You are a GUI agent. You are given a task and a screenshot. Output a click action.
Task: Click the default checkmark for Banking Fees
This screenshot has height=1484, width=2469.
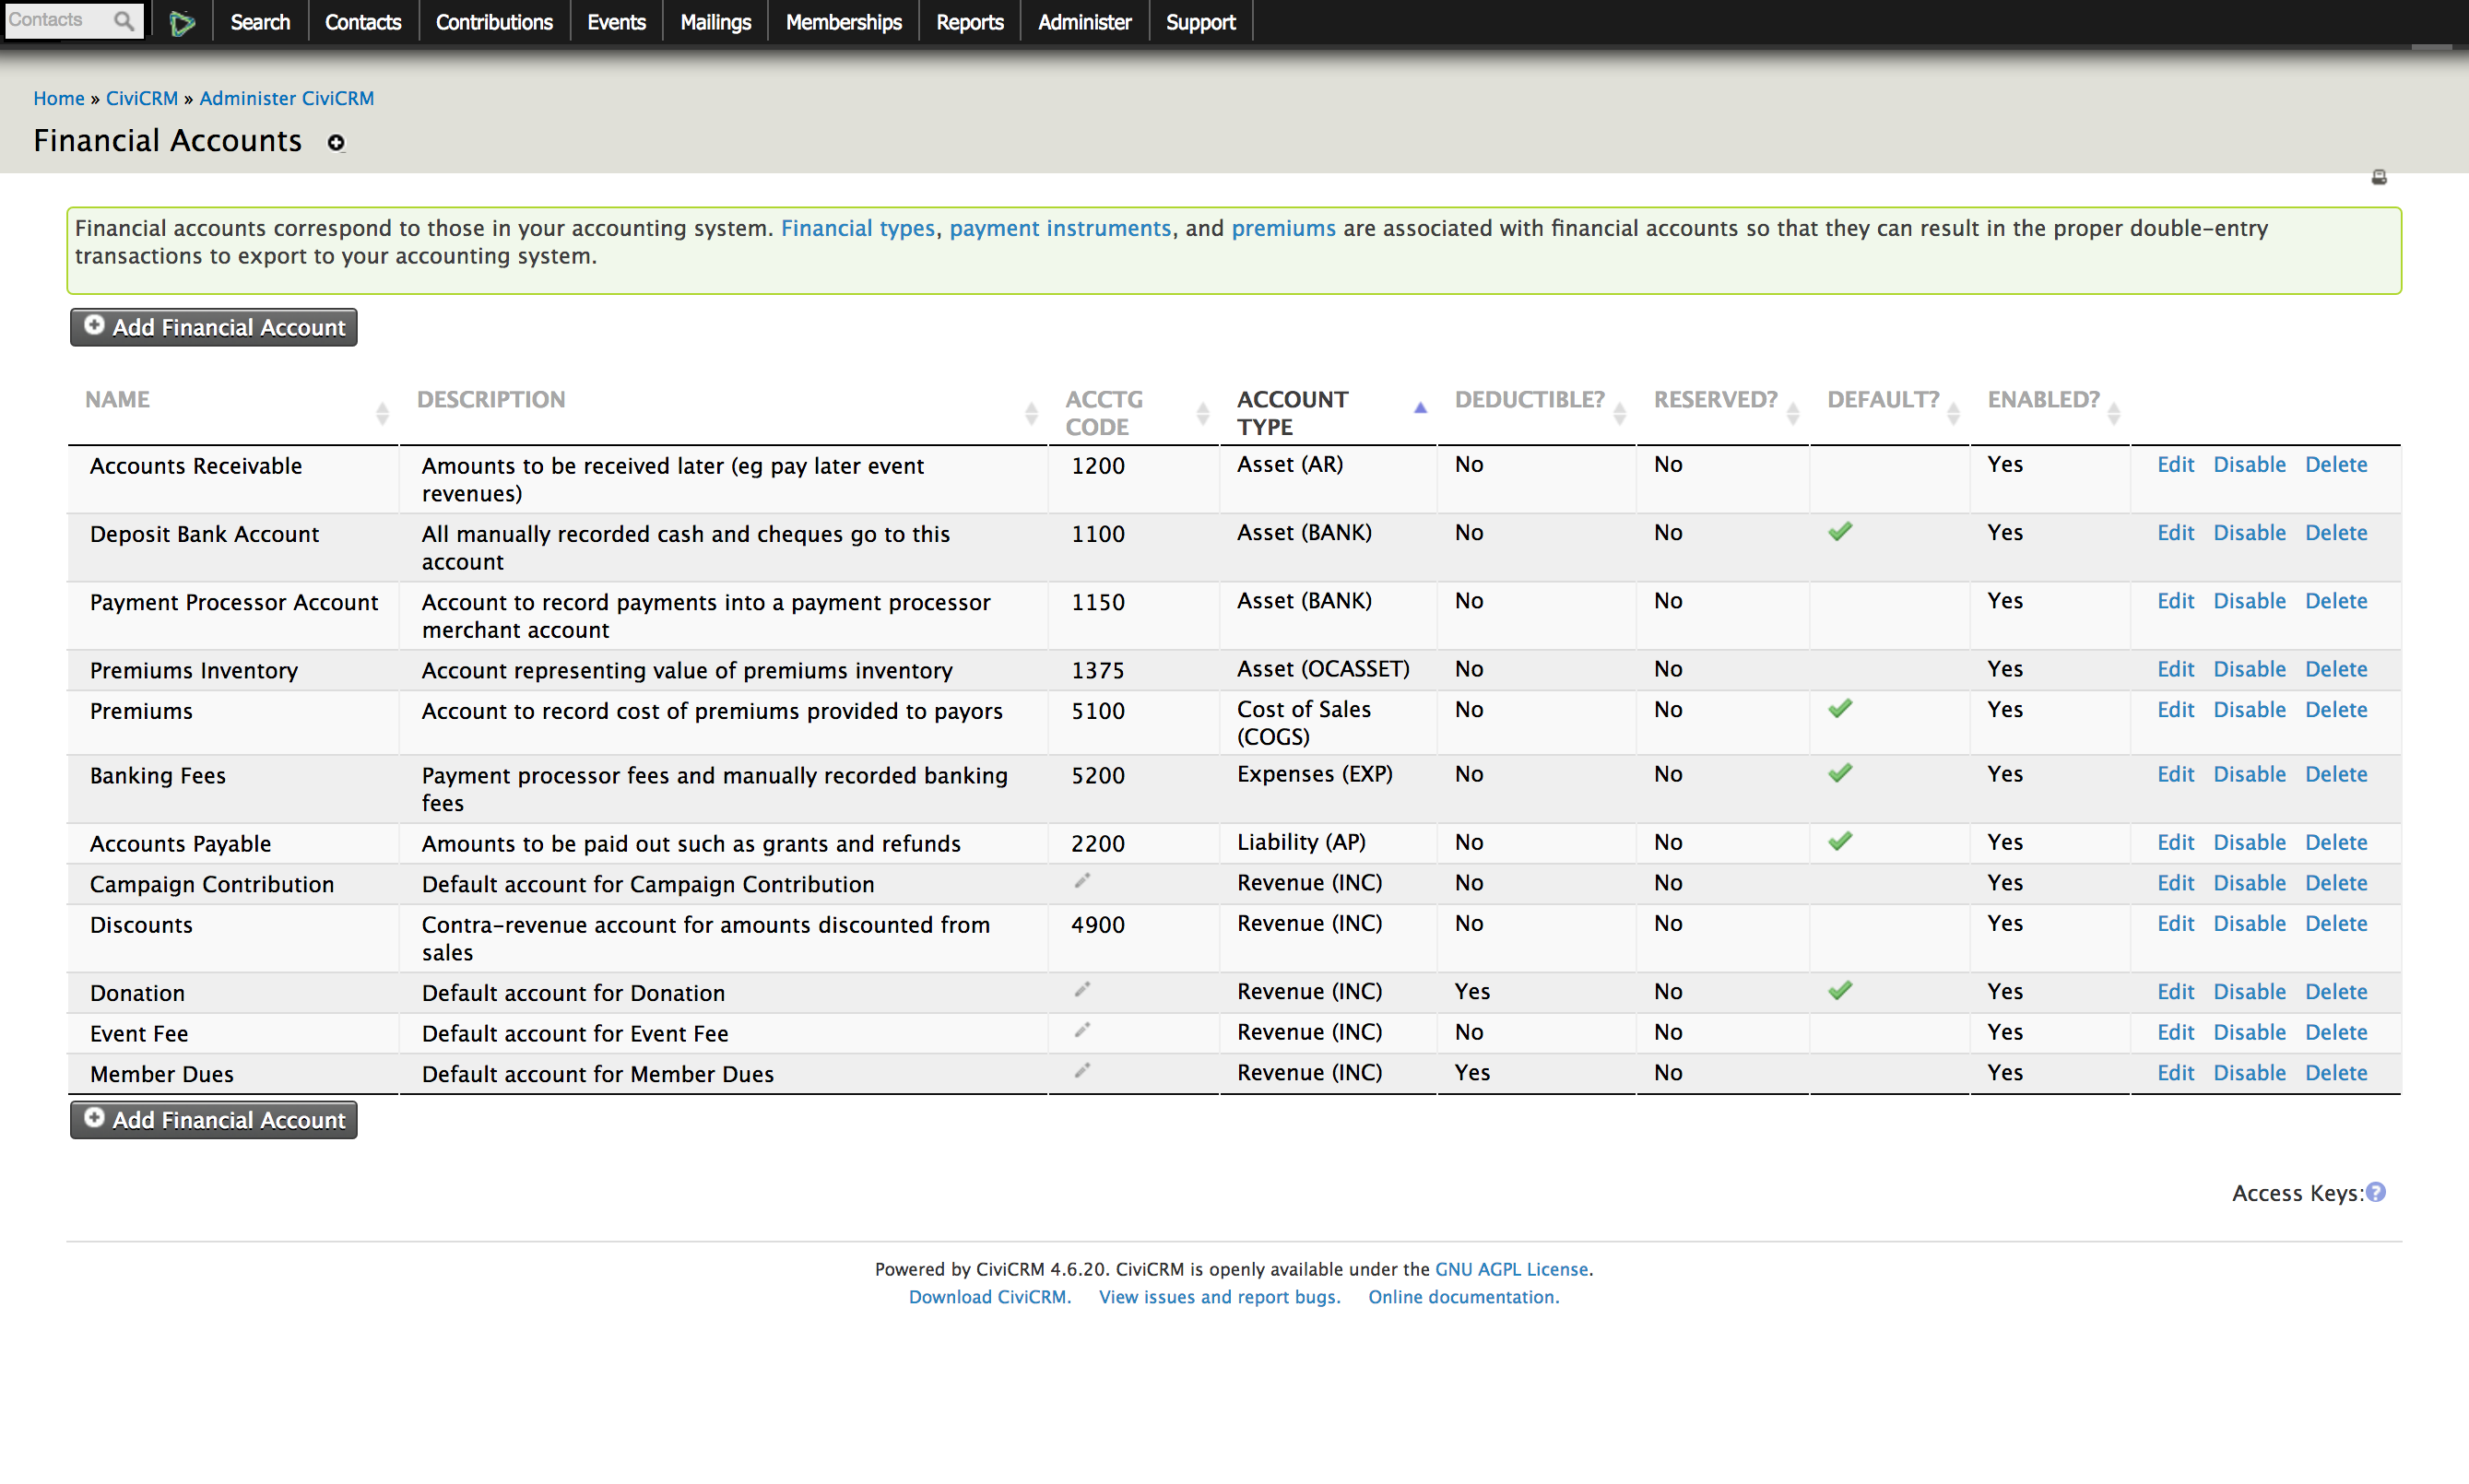1840,773
